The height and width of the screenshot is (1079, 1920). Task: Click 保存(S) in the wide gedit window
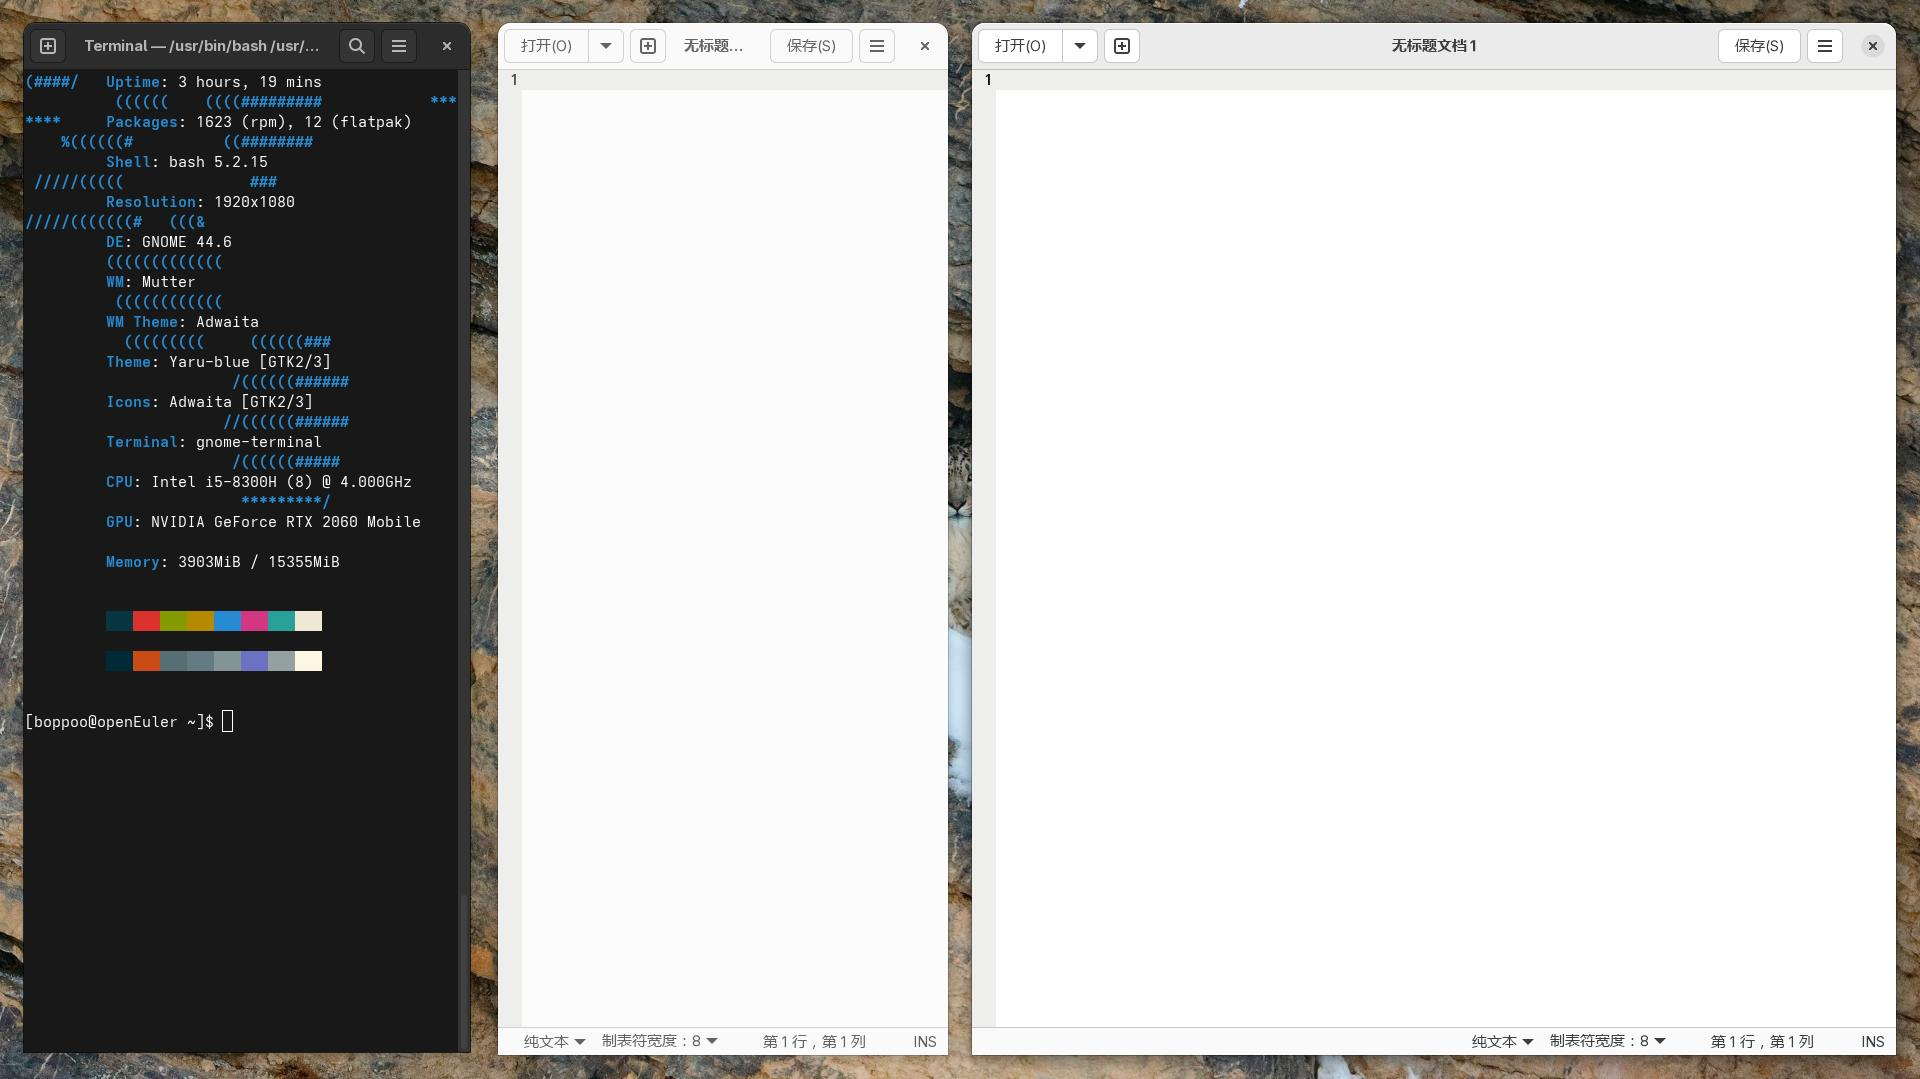click(x=1759, y=46)
